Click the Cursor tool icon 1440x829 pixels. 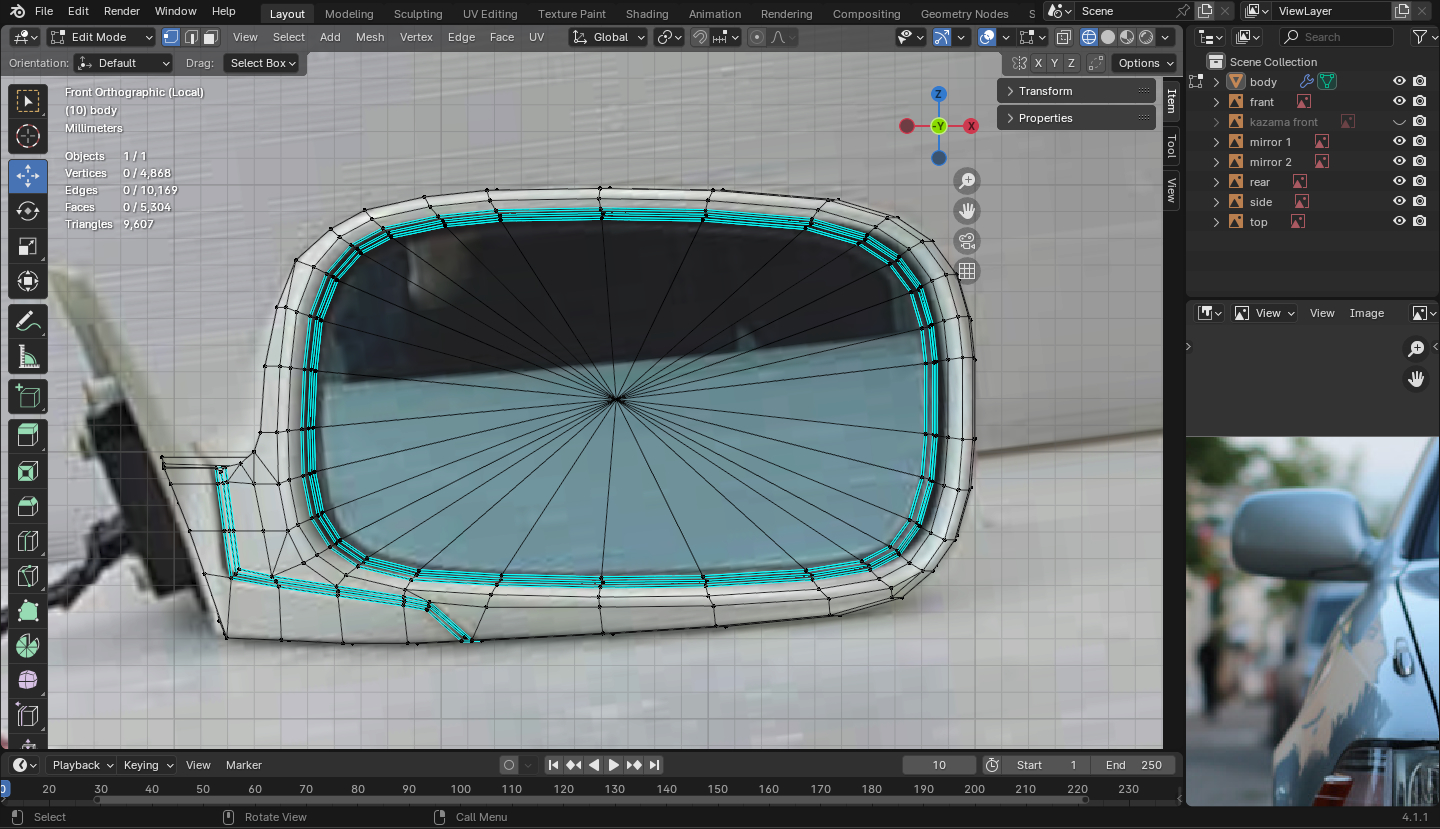point(28,137)
